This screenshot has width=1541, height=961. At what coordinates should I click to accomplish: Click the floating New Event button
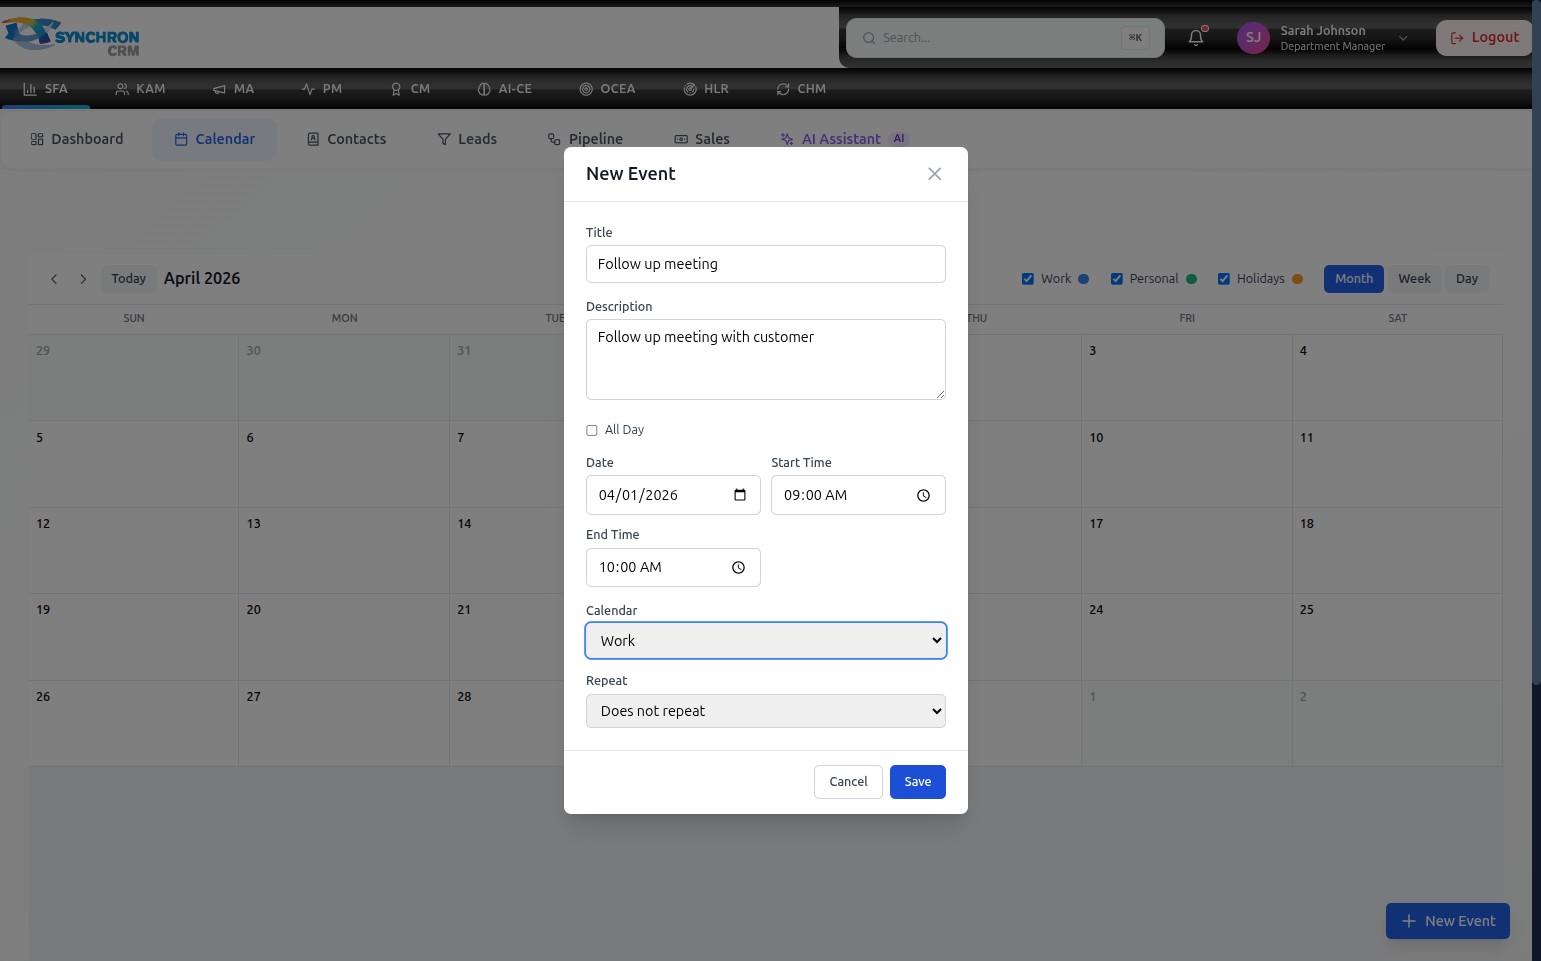pyautogui.click(x=1448, y=921)
